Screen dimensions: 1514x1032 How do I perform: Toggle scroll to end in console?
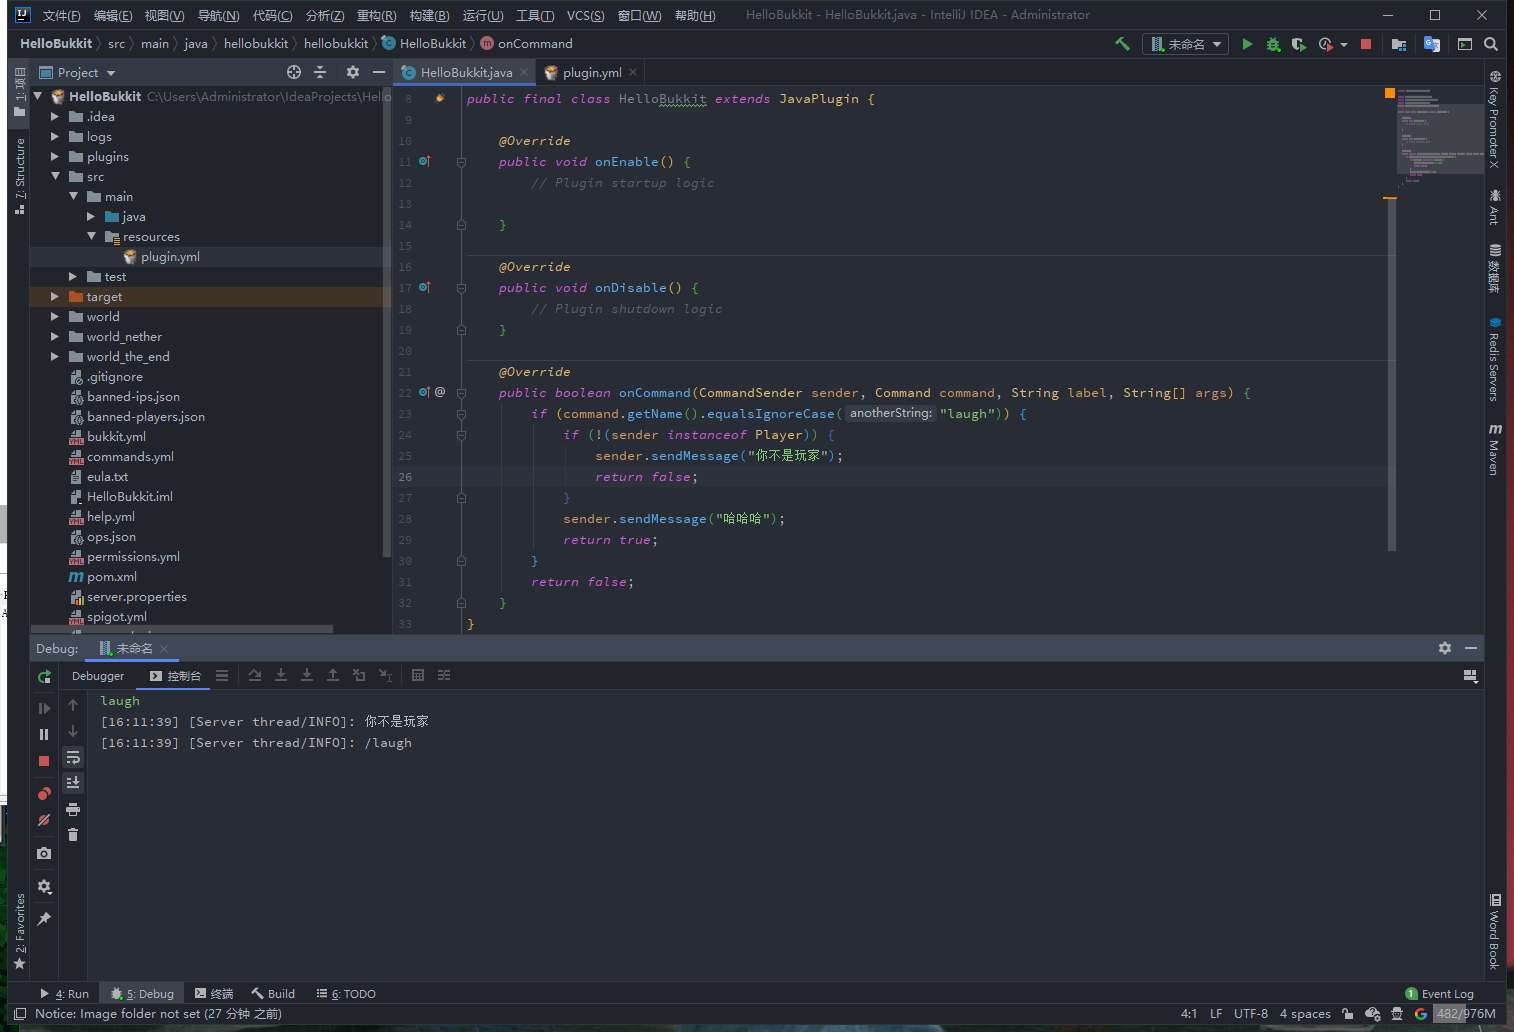(x=73, y=783)
